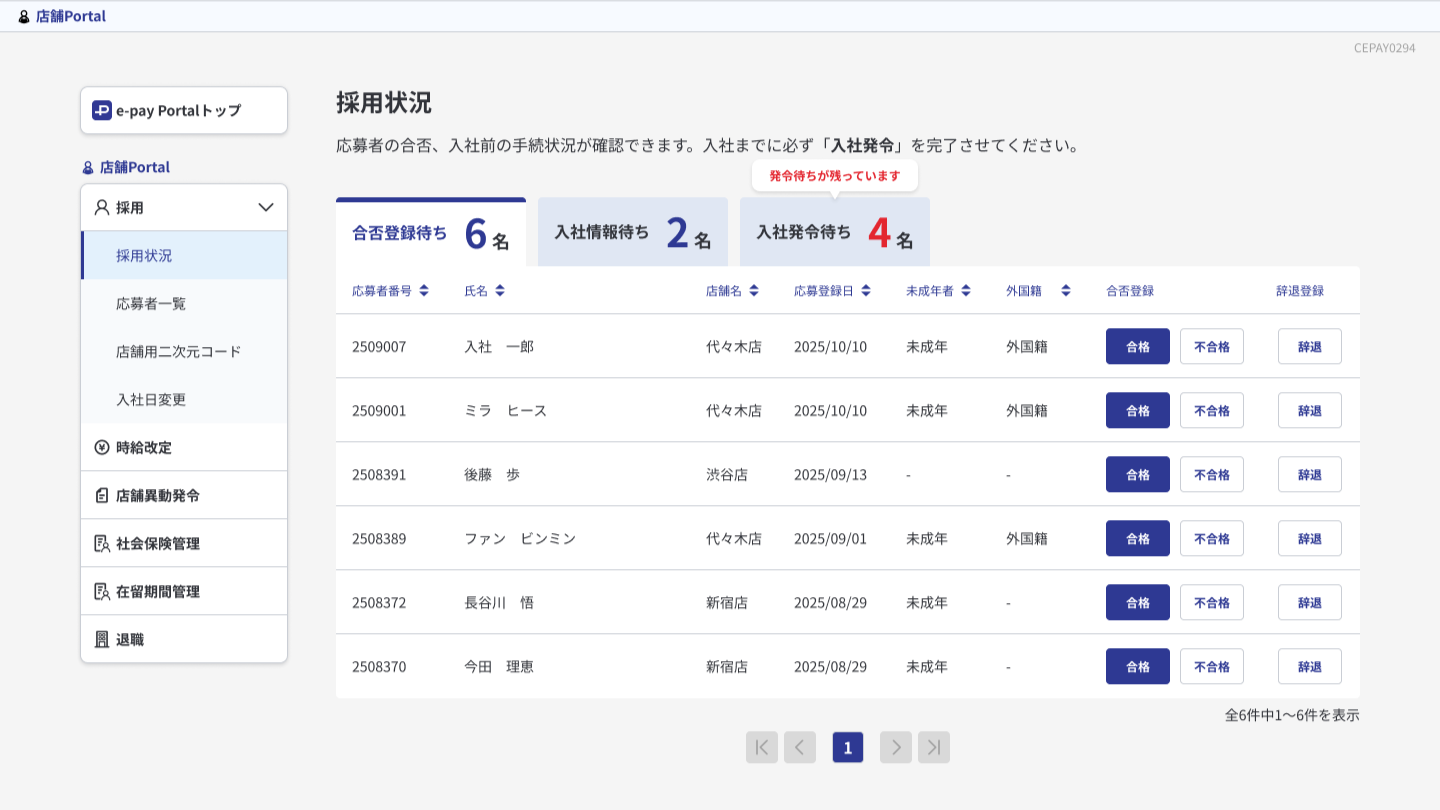Open the 合否登録待ち tab

(431, 233)
